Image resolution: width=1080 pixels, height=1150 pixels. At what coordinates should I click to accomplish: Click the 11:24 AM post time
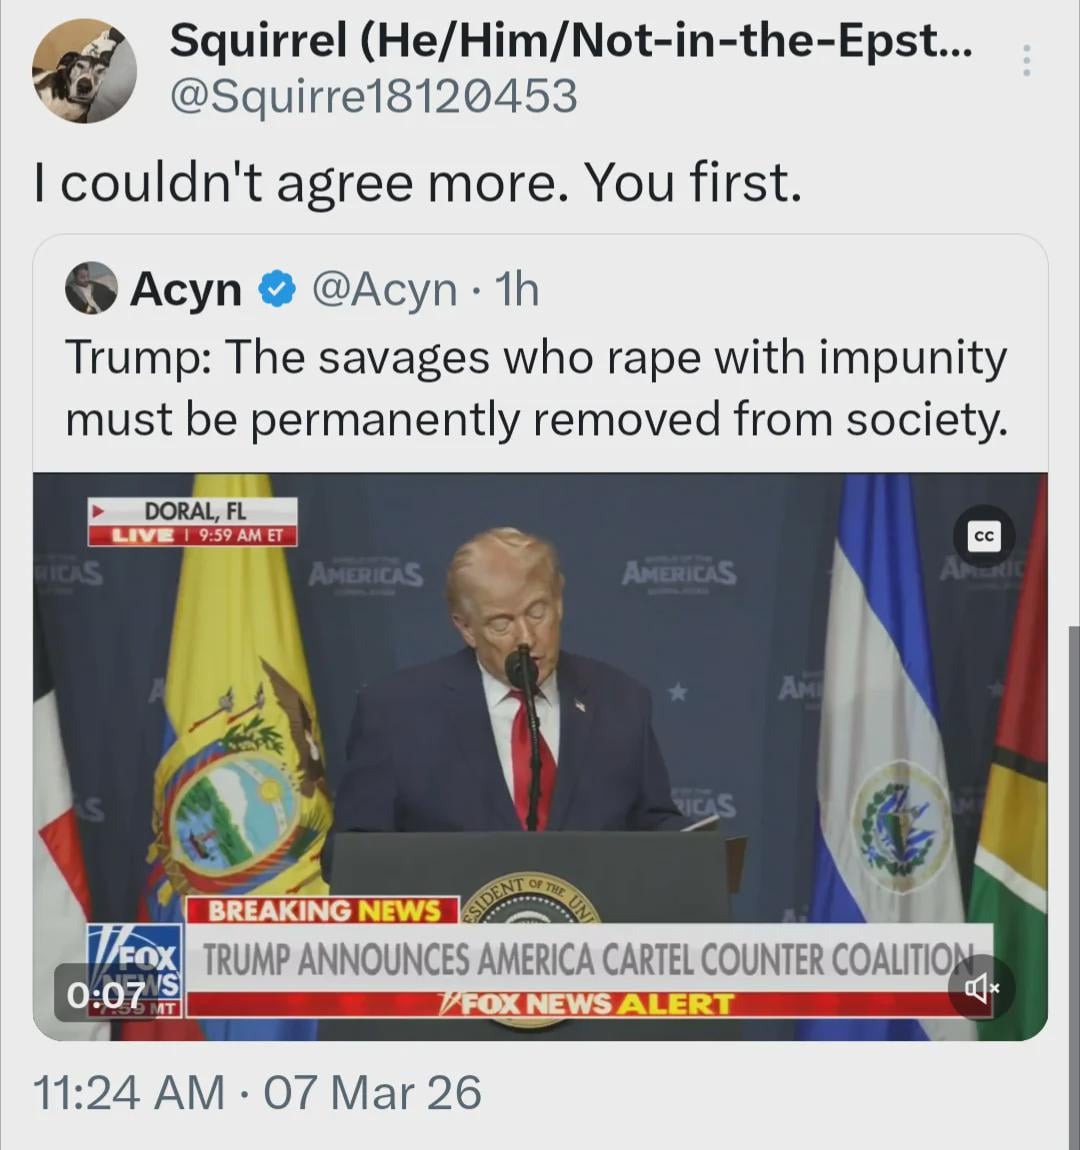(x=129, y=1093)
